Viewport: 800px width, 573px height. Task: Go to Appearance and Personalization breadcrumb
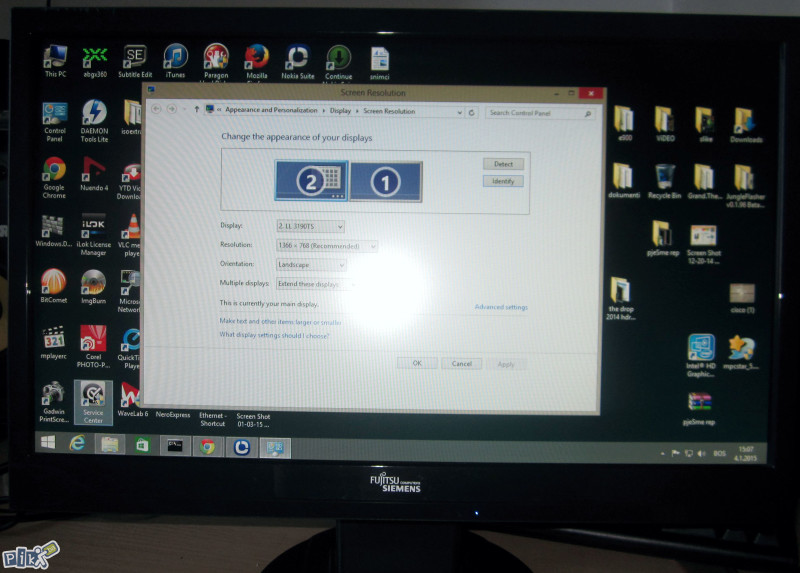pos(271,110)
